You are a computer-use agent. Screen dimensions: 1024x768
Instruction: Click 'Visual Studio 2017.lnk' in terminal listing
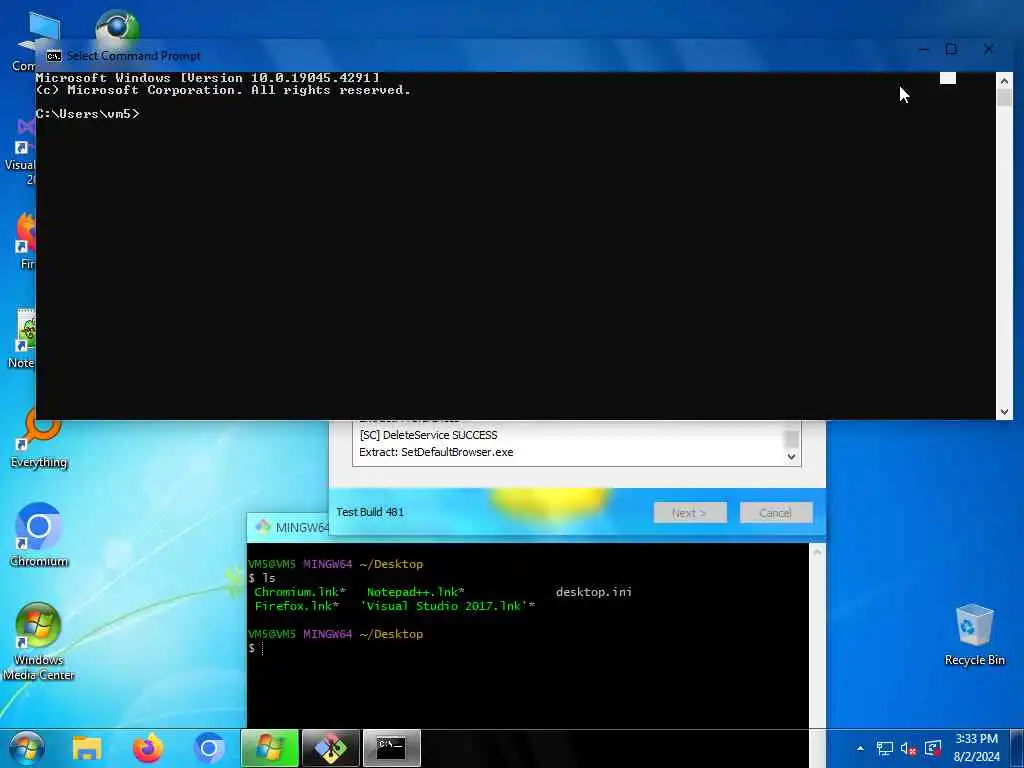[x=448, y=606]
